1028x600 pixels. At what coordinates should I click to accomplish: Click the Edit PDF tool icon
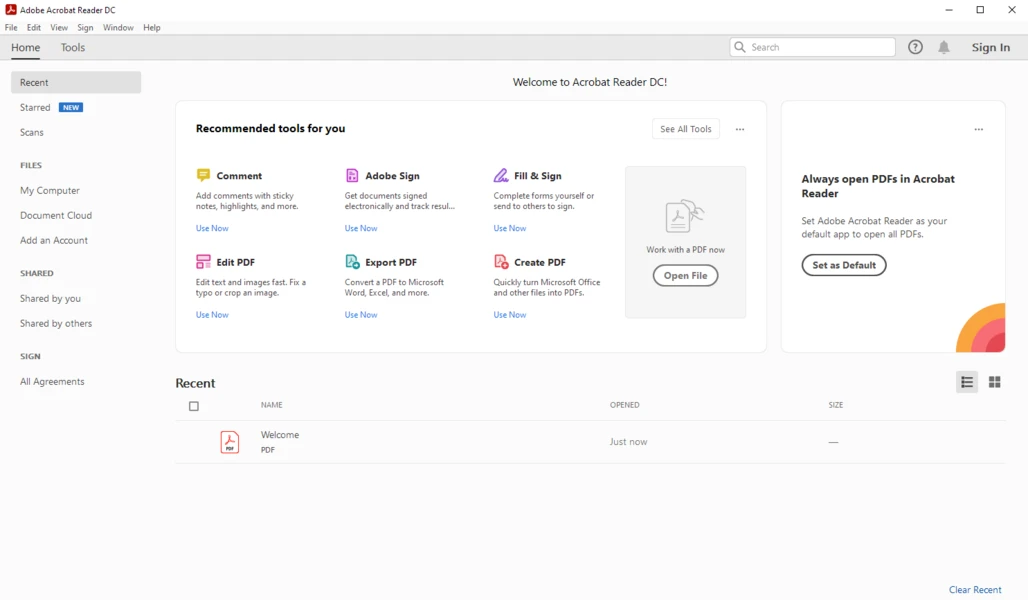click(203, 262)
